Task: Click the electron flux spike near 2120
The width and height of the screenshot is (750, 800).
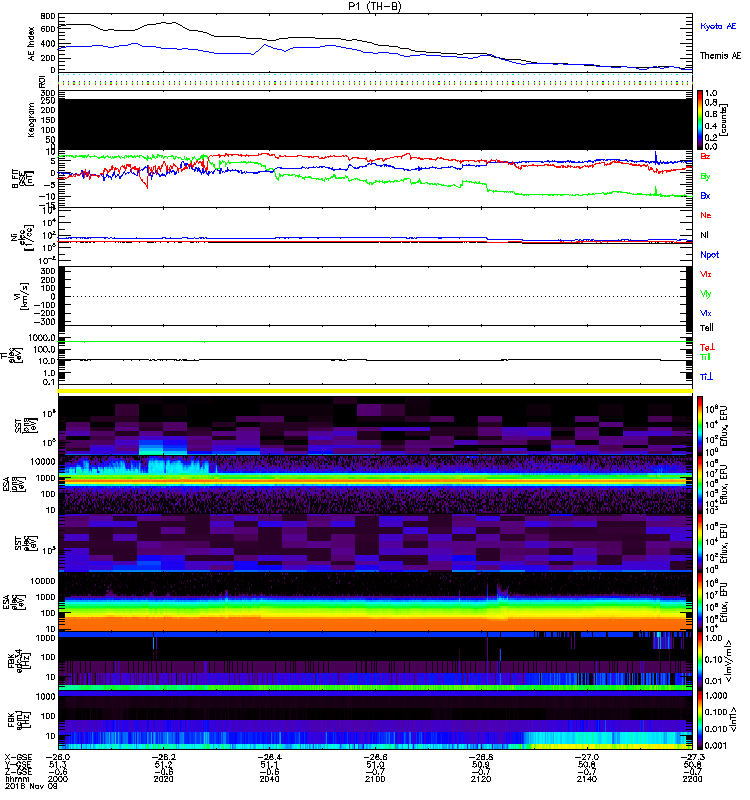Action: click(501, 594)
